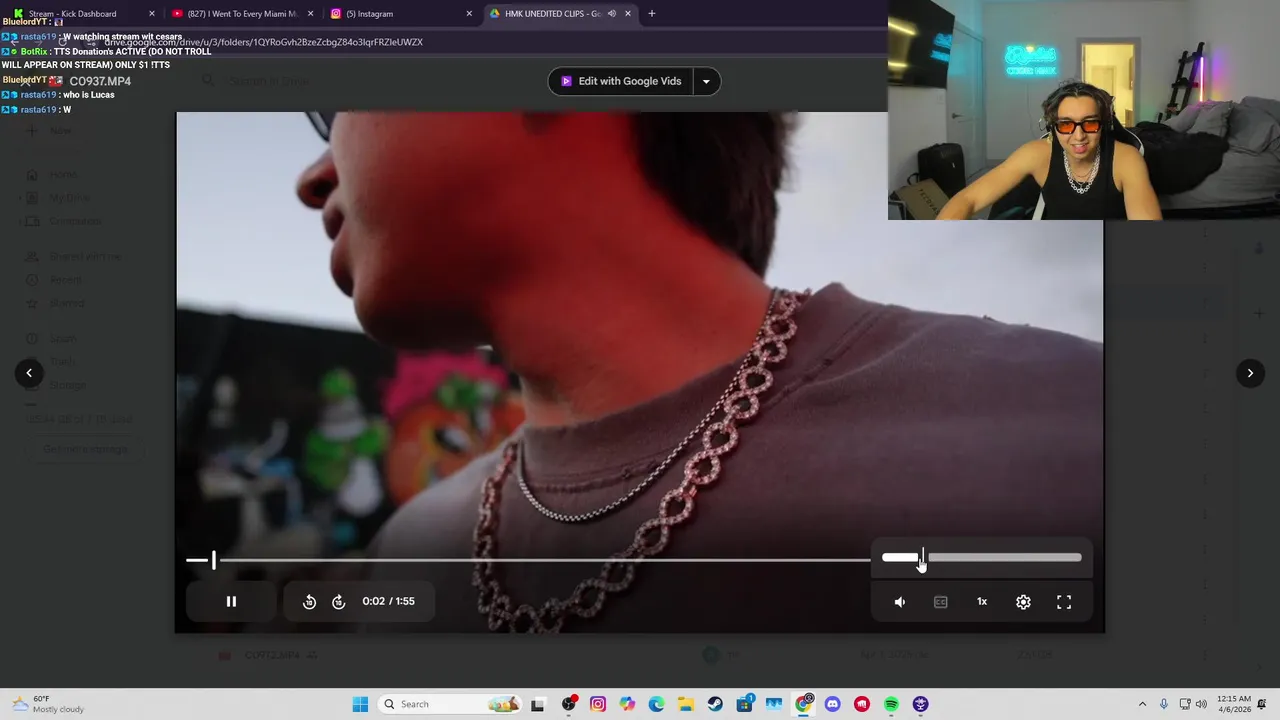Skip the video forward ten seconds
Viewport: 1280px width, 720px height.
338,601
